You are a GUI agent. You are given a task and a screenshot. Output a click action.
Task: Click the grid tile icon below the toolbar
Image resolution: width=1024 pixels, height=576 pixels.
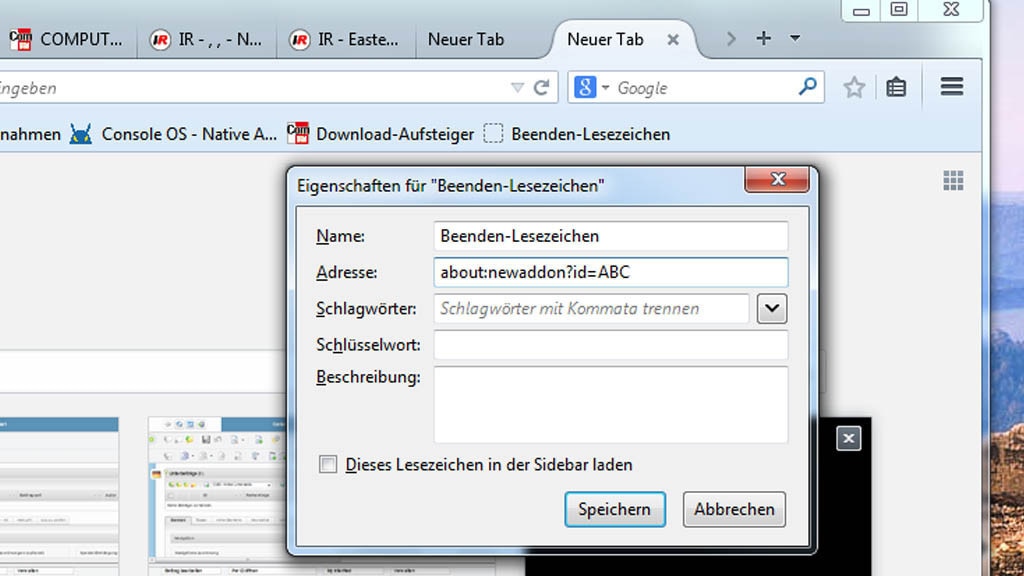(x=953, y=180)
